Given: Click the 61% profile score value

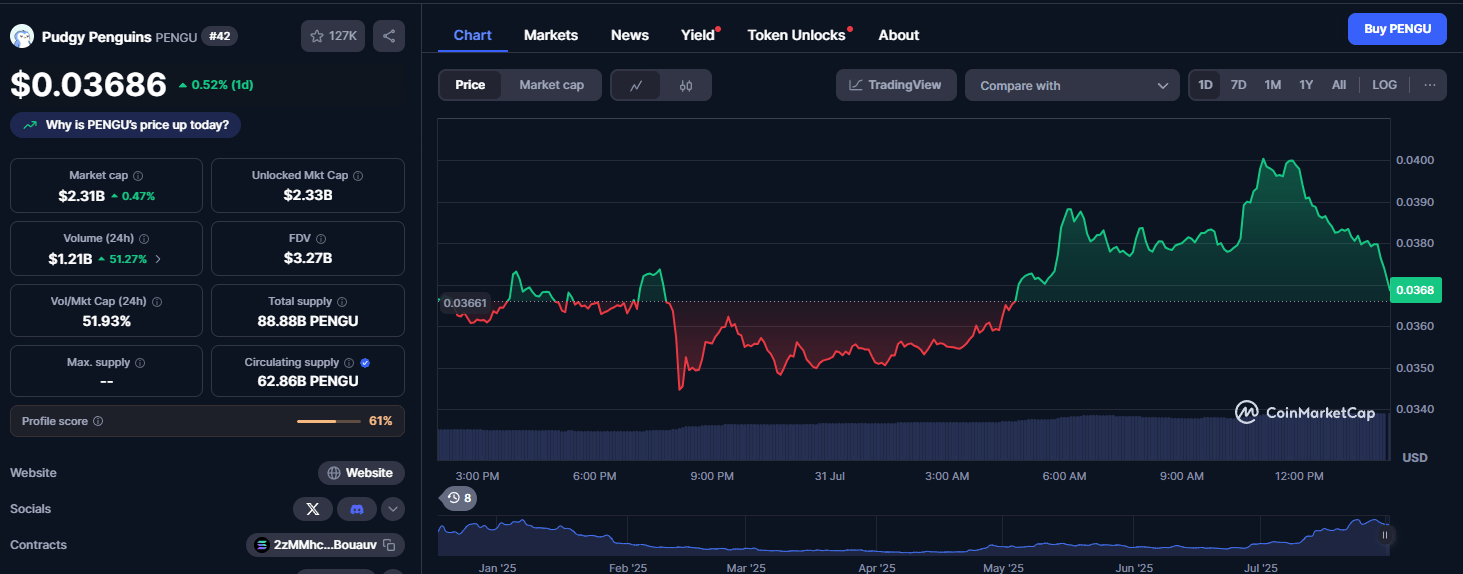Looking at the screenshot, I should pos(380,422).
